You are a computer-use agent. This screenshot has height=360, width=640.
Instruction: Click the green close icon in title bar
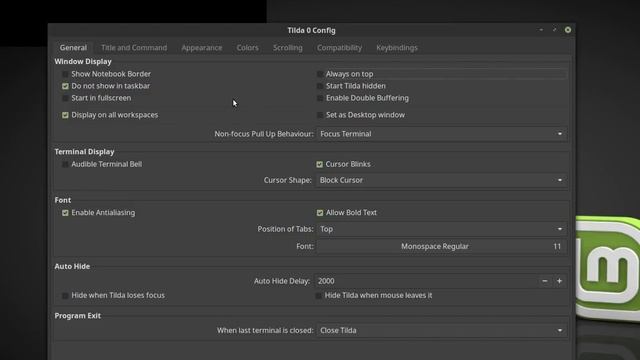click(x=568, y=30)
